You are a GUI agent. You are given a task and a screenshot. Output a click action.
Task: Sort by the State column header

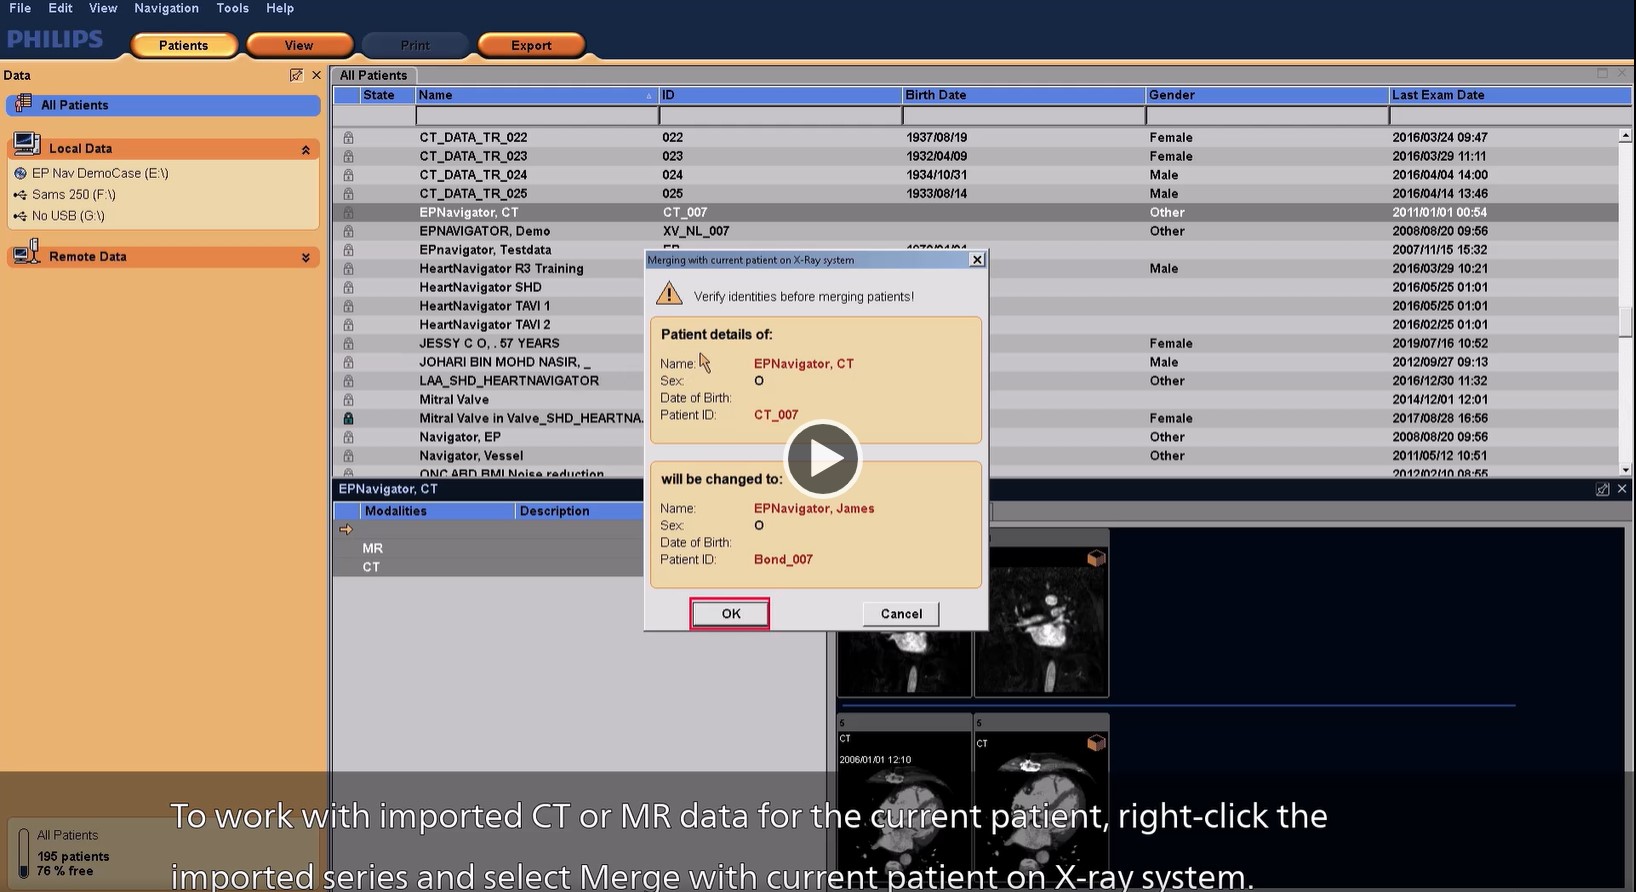click(x=387, y=95)
